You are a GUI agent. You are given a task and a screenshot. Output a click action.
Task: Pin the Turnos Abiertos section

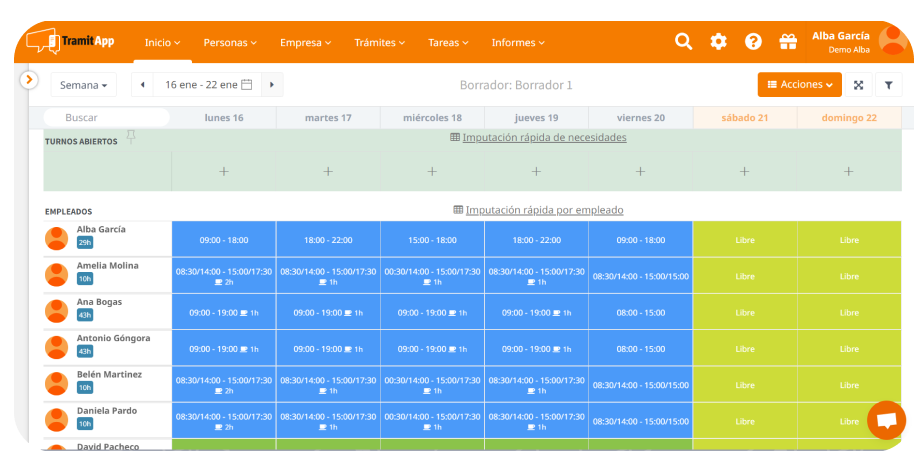130,137
